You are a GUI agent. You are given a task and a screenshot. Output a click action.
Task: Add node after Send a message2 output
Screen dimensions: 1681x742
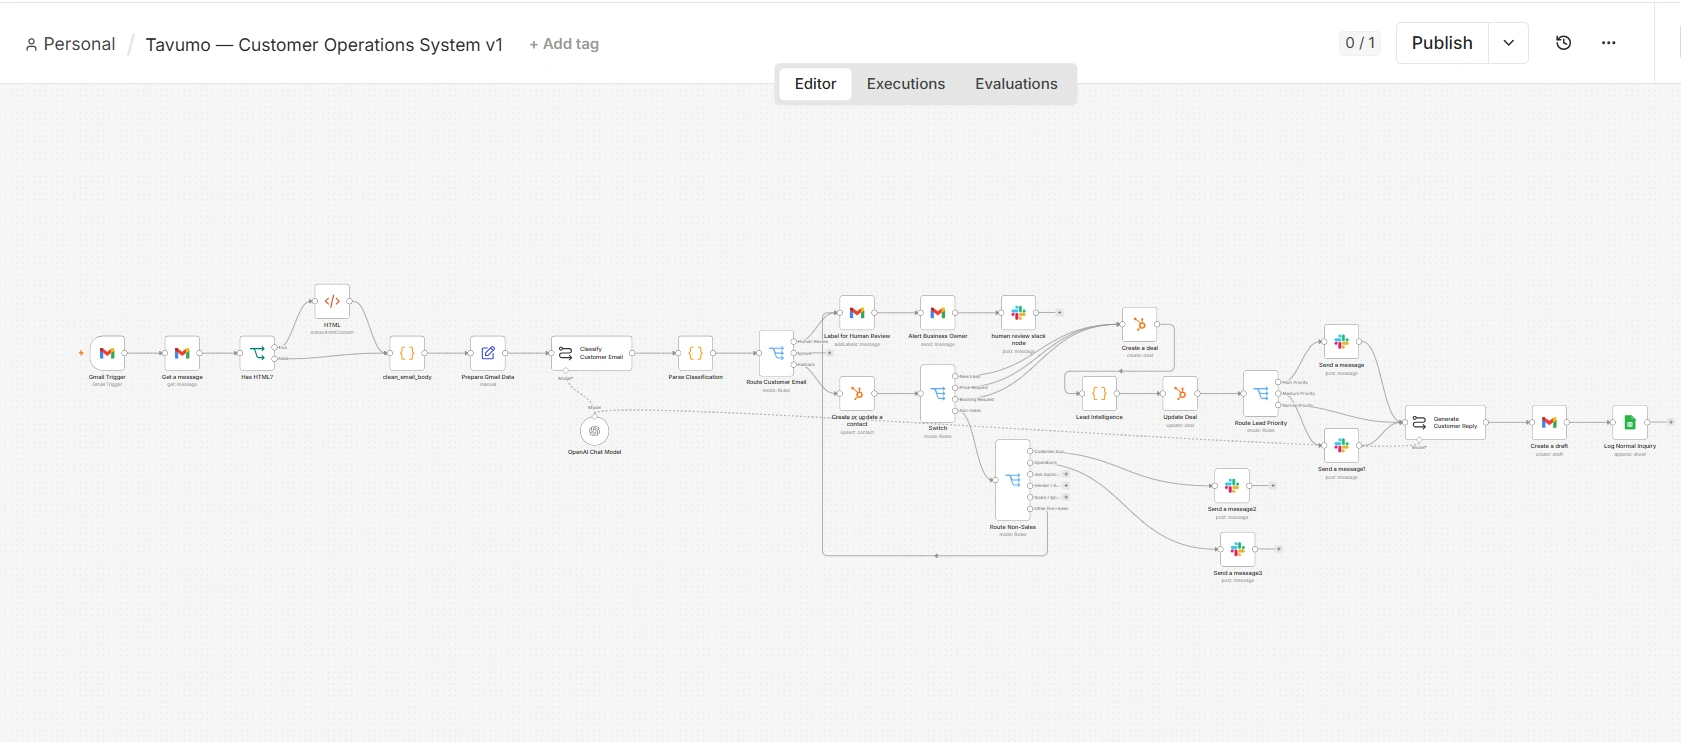point(1273,486)
